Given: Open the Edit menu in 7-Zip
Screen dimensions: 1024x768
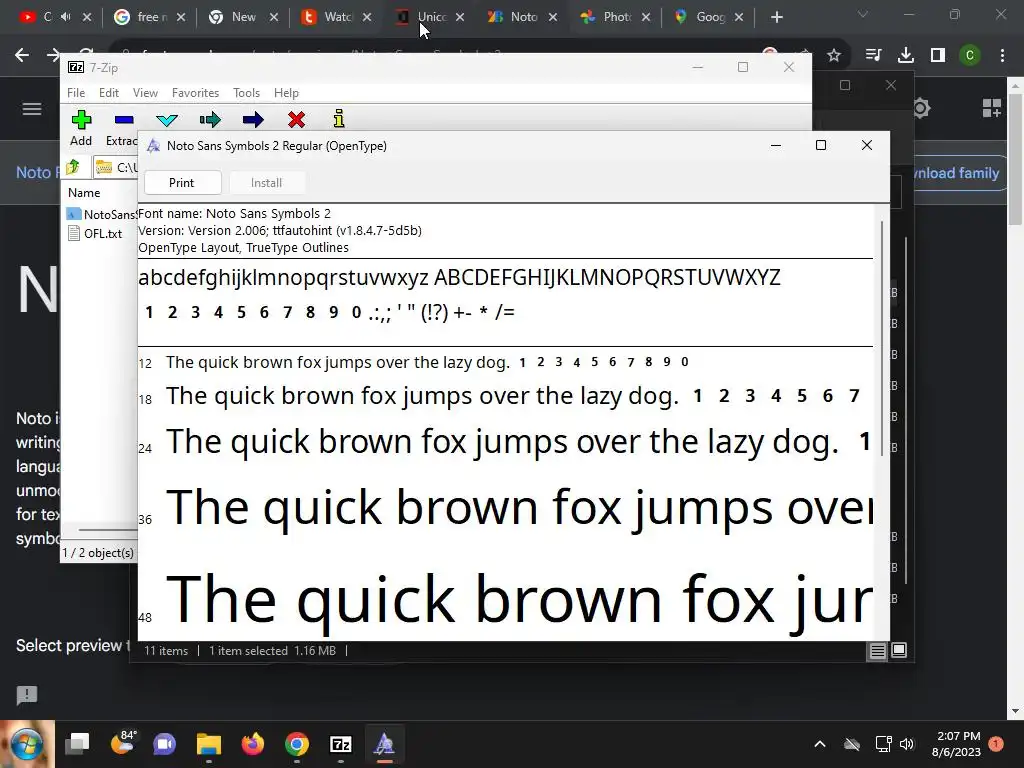Looking at the screenshot, I should click(x=108, y=93).
